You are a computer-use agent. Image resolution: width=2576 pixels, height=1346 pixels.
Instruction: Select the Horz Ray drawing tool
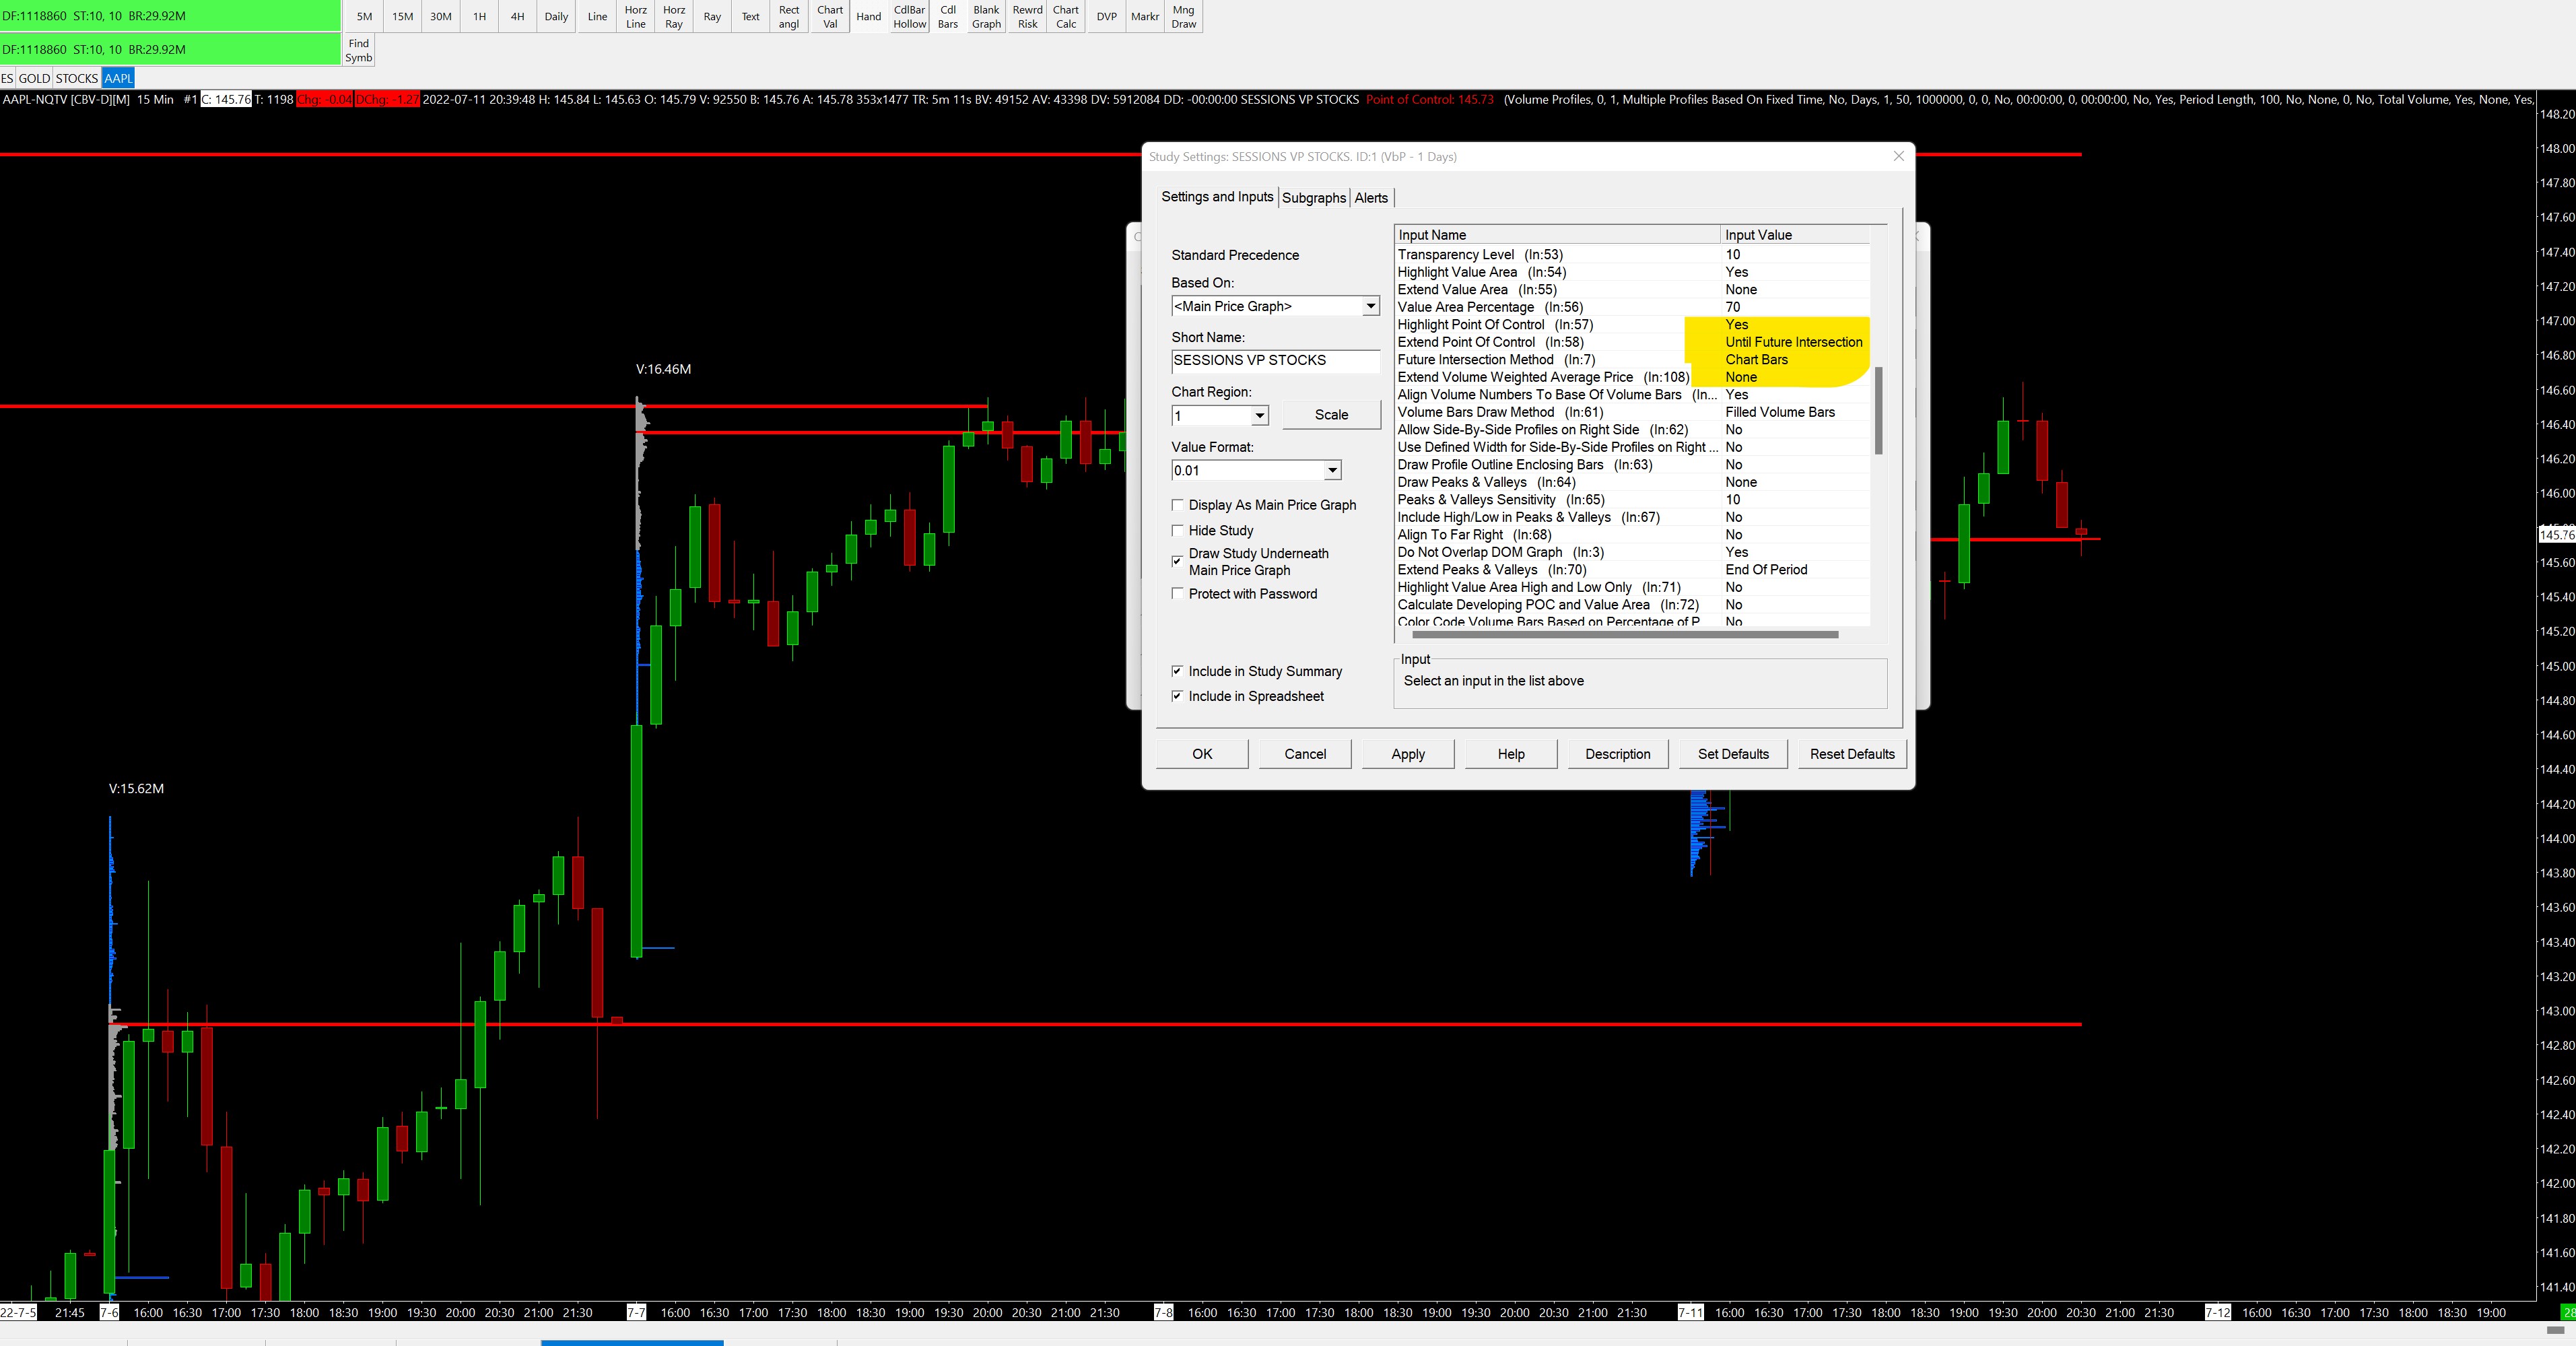673,16
